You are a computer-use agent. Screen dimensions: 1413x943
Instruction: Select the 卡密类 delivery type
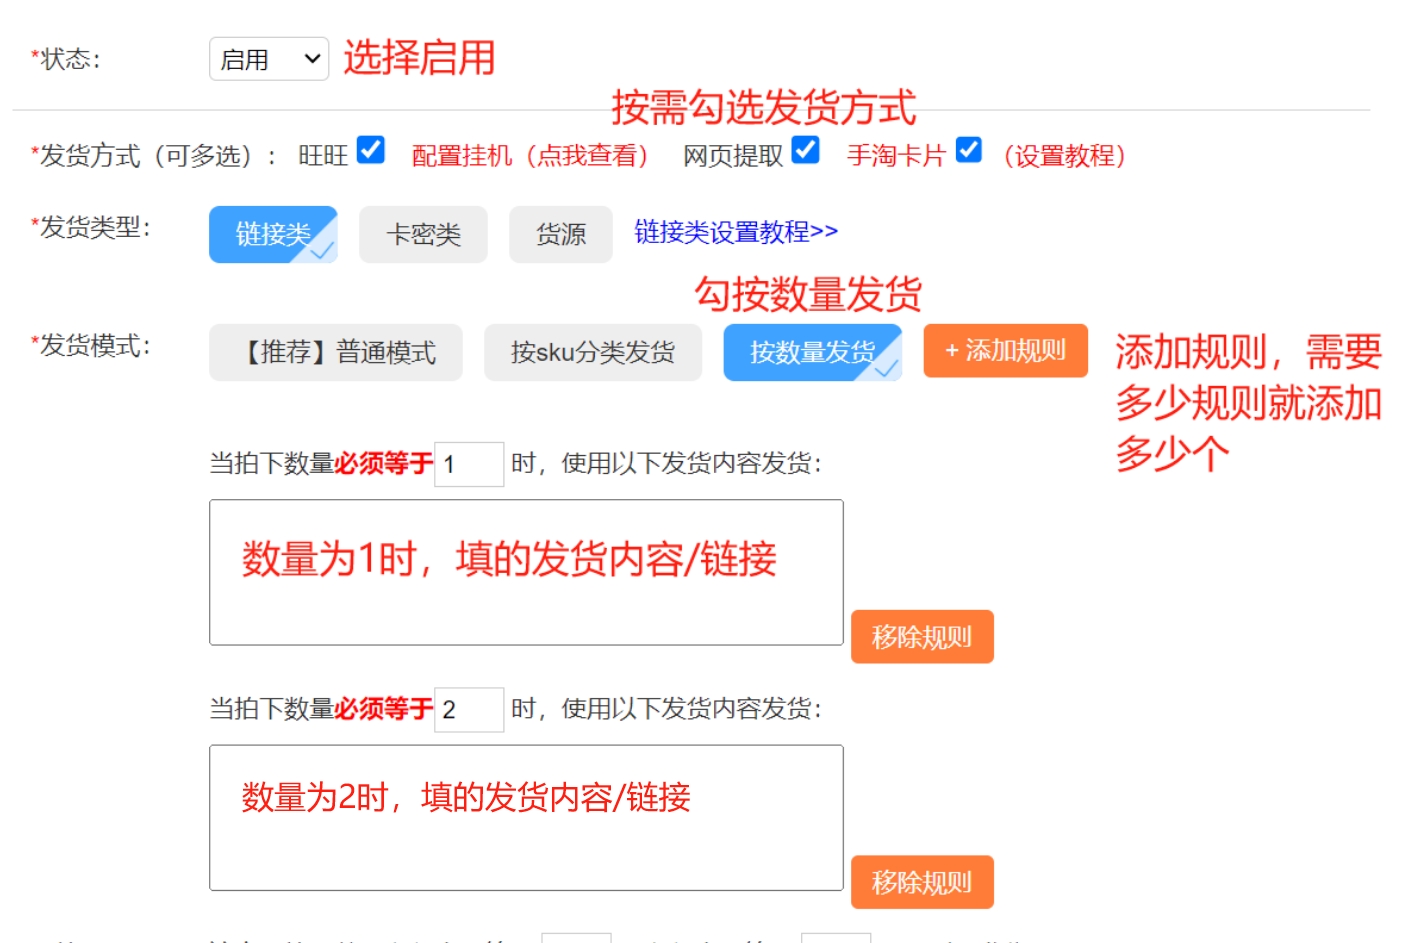pos(423,234)
